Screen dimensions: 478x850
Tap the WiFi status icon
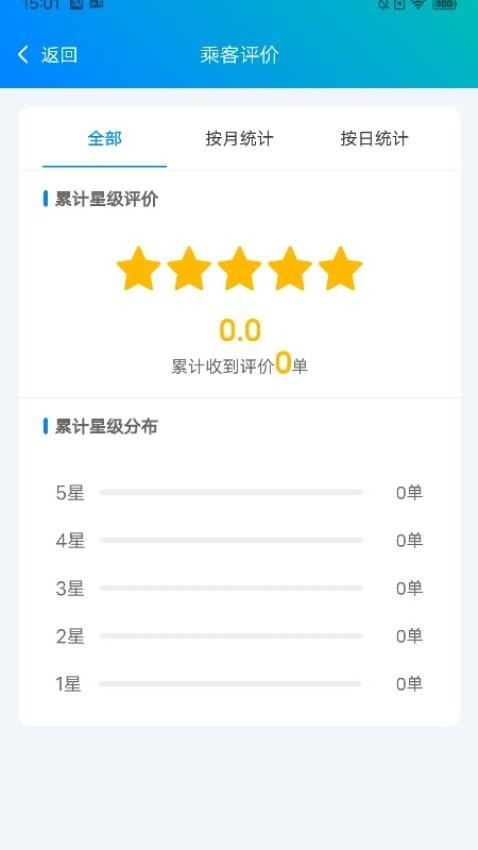pos(418,4)
